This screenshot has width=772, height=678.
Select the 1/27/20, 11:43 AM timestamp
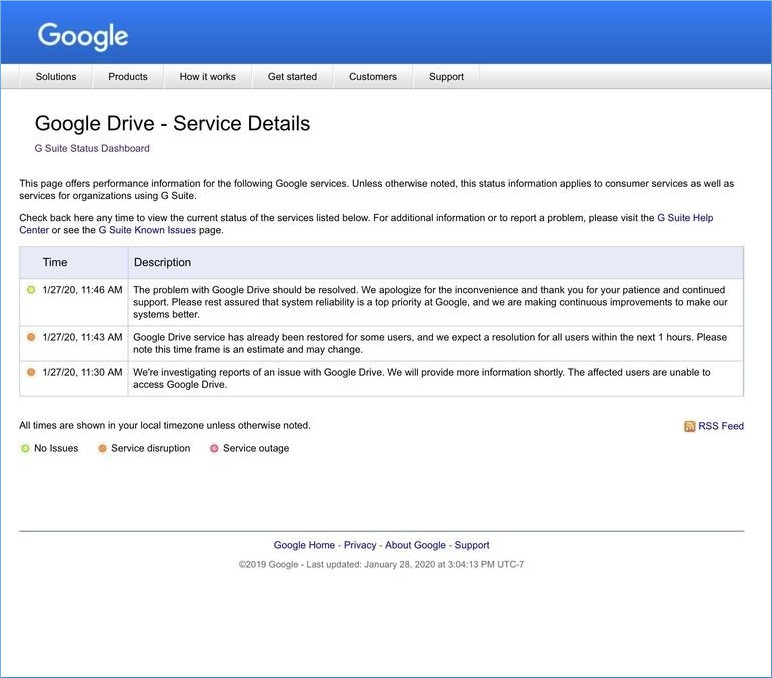pos(82,337)
